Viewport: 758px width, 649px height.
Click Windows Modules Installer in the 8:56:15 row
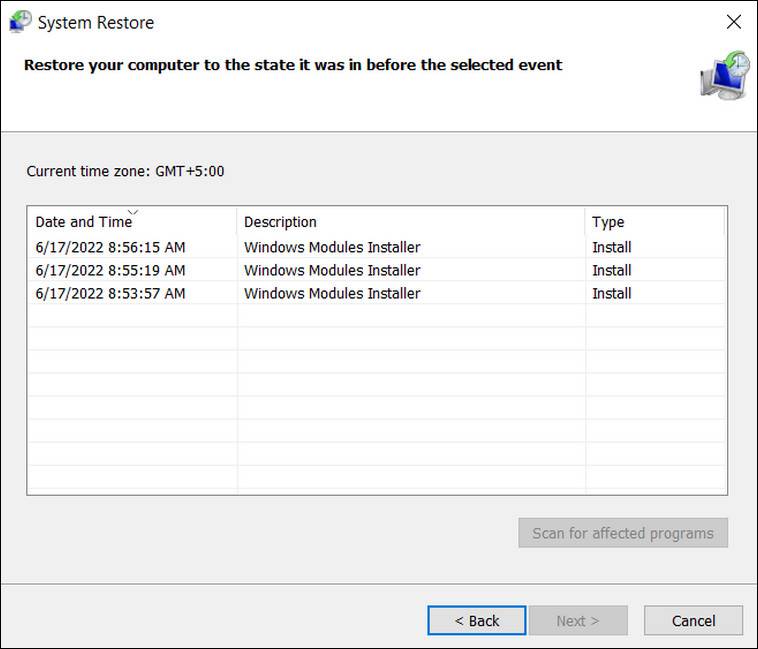click(332, 247)
